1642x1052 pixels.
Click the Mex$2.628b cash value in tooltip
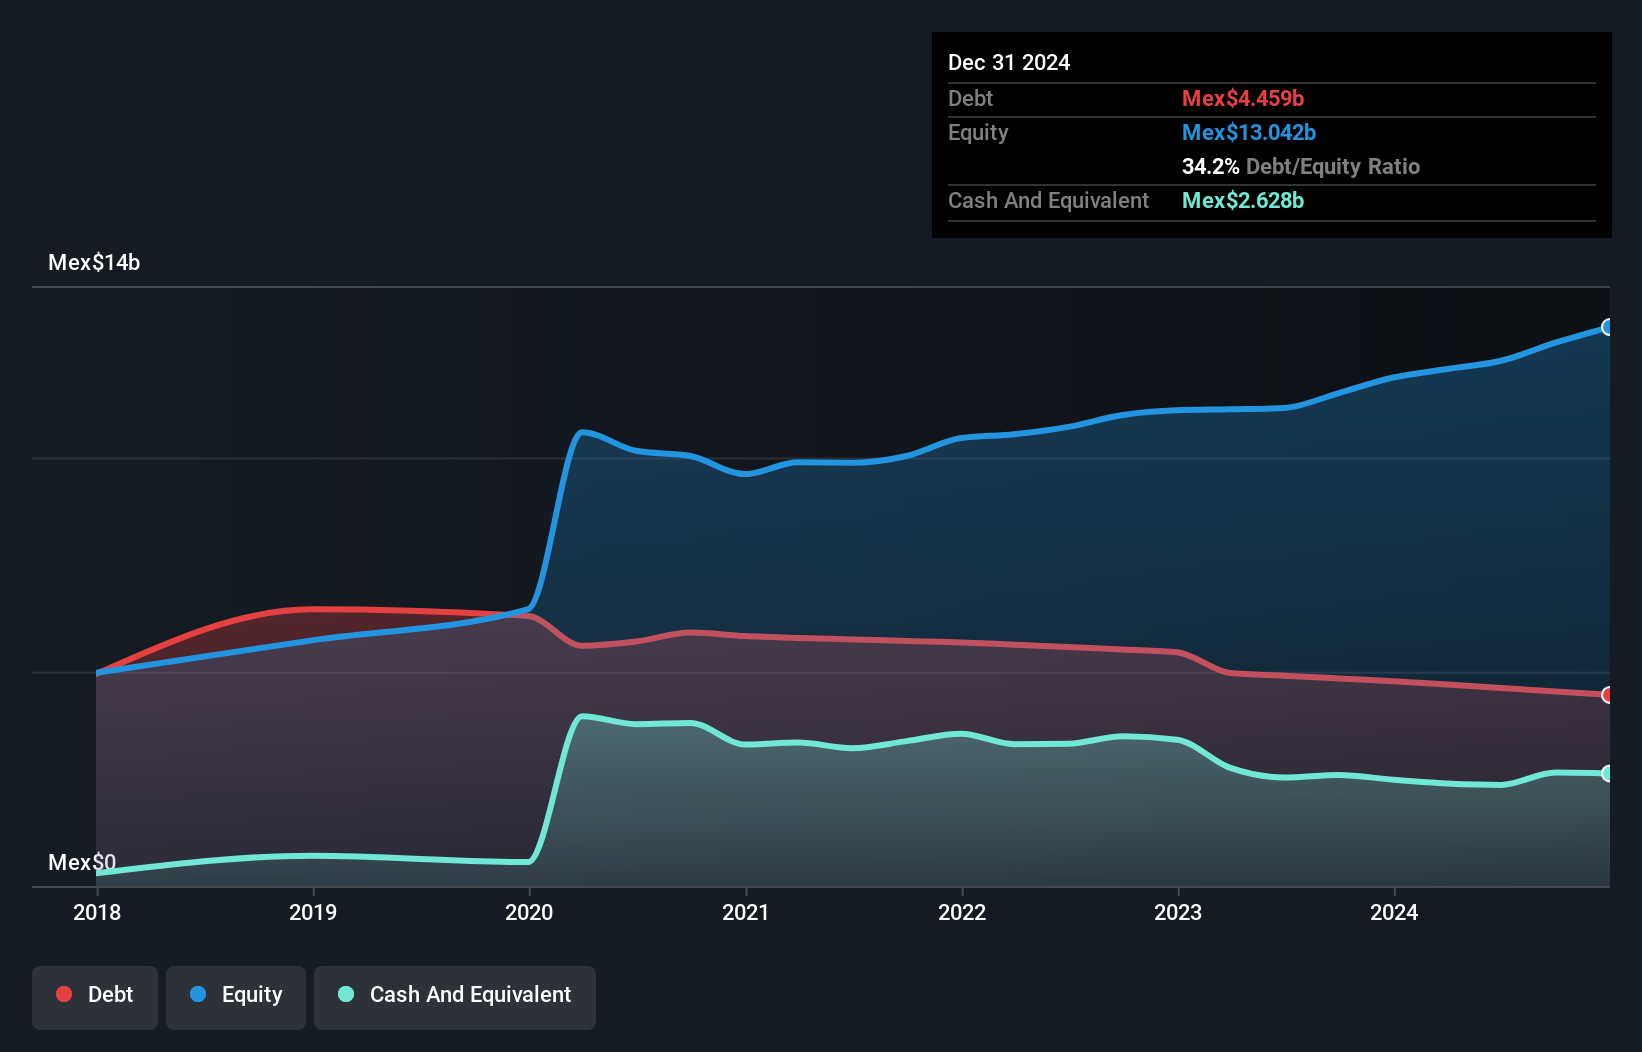[x=1243, y=200]
